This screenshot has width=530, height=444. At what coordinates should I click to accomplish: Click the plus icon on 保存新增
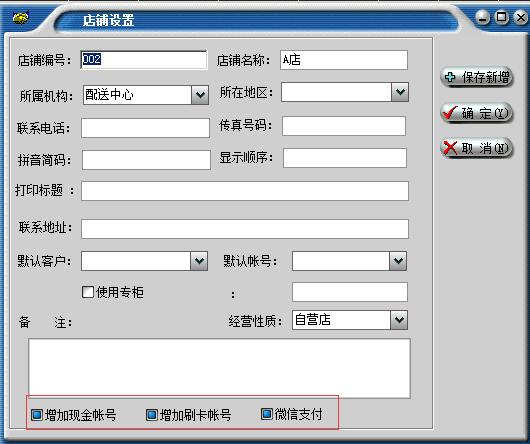click(x=450, y=77)
